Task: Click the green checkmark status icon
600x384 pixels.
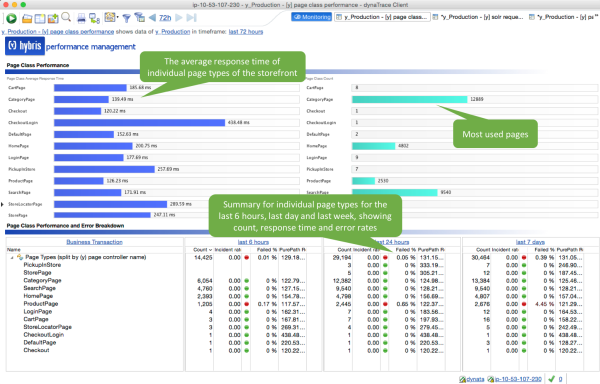Action: tap(551, 379)
